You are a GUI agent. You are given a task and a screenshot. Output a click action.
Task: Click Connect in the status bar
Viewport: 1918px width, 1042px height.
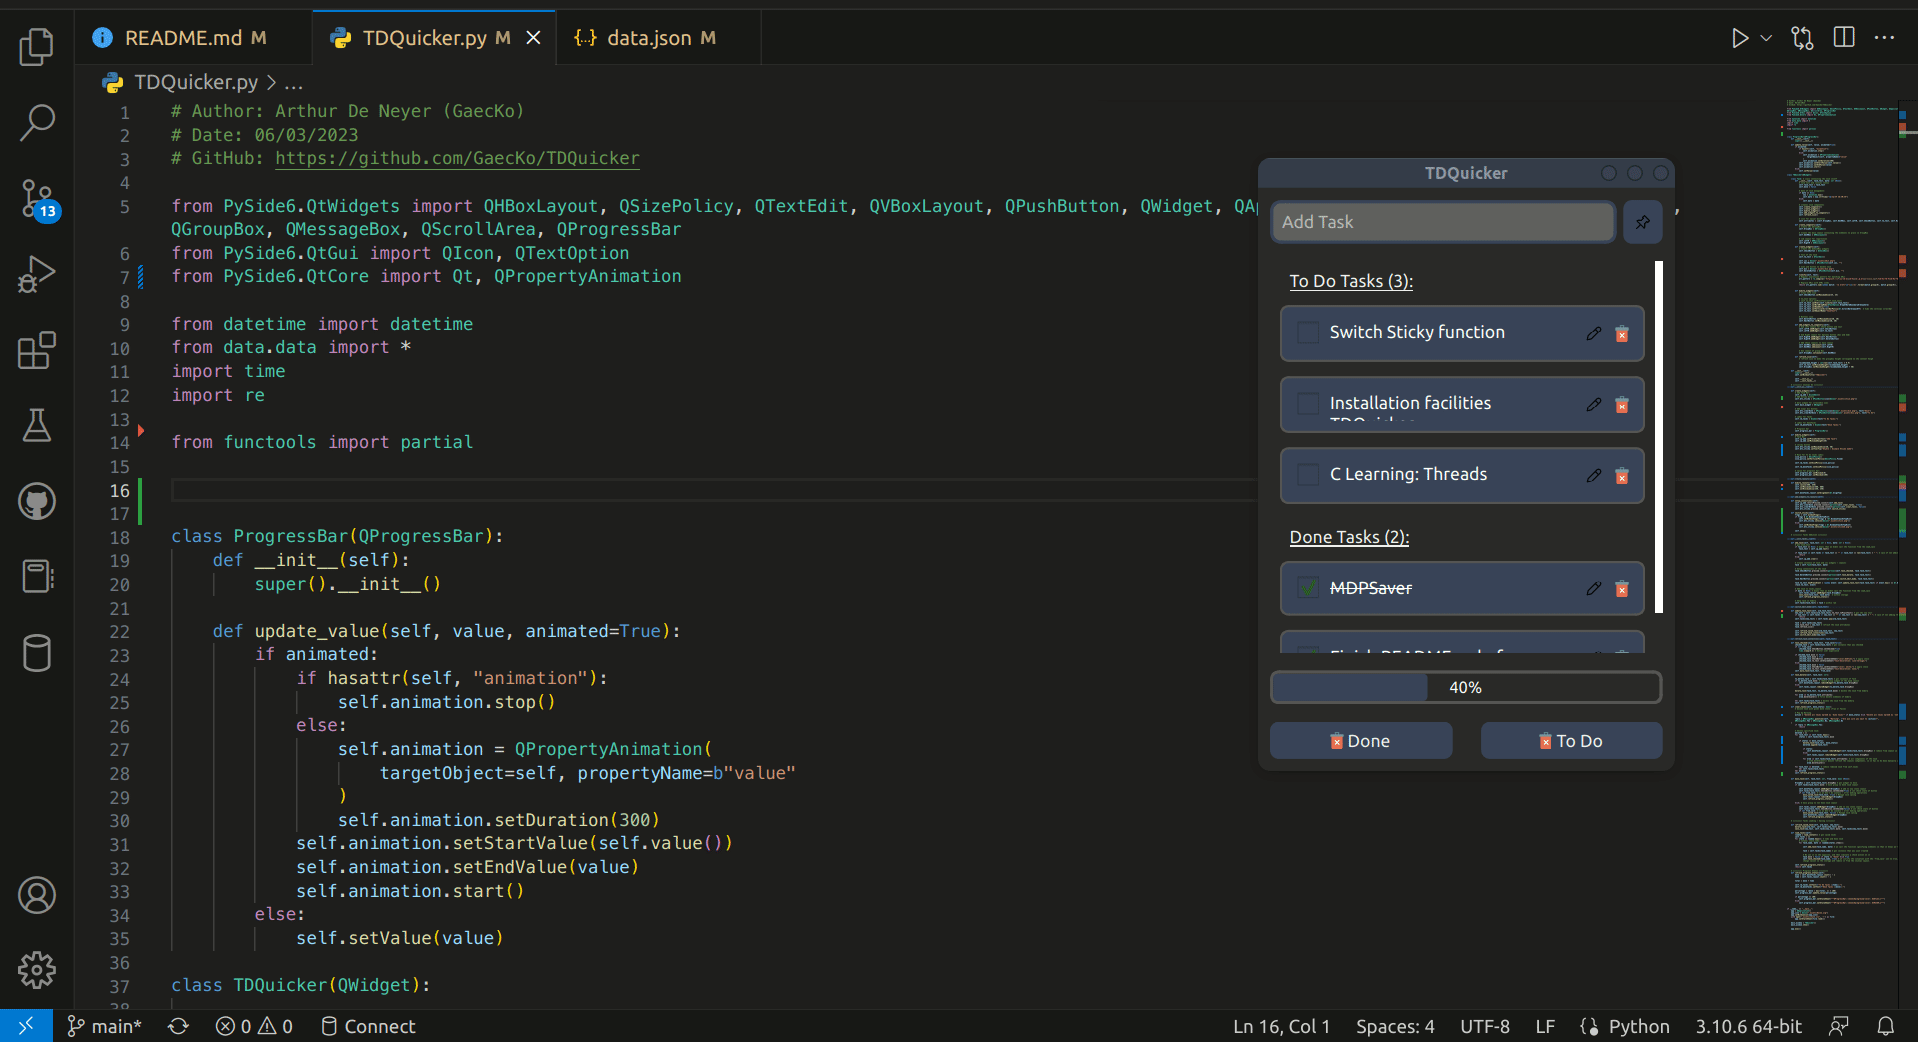(x=368, y=1026)
